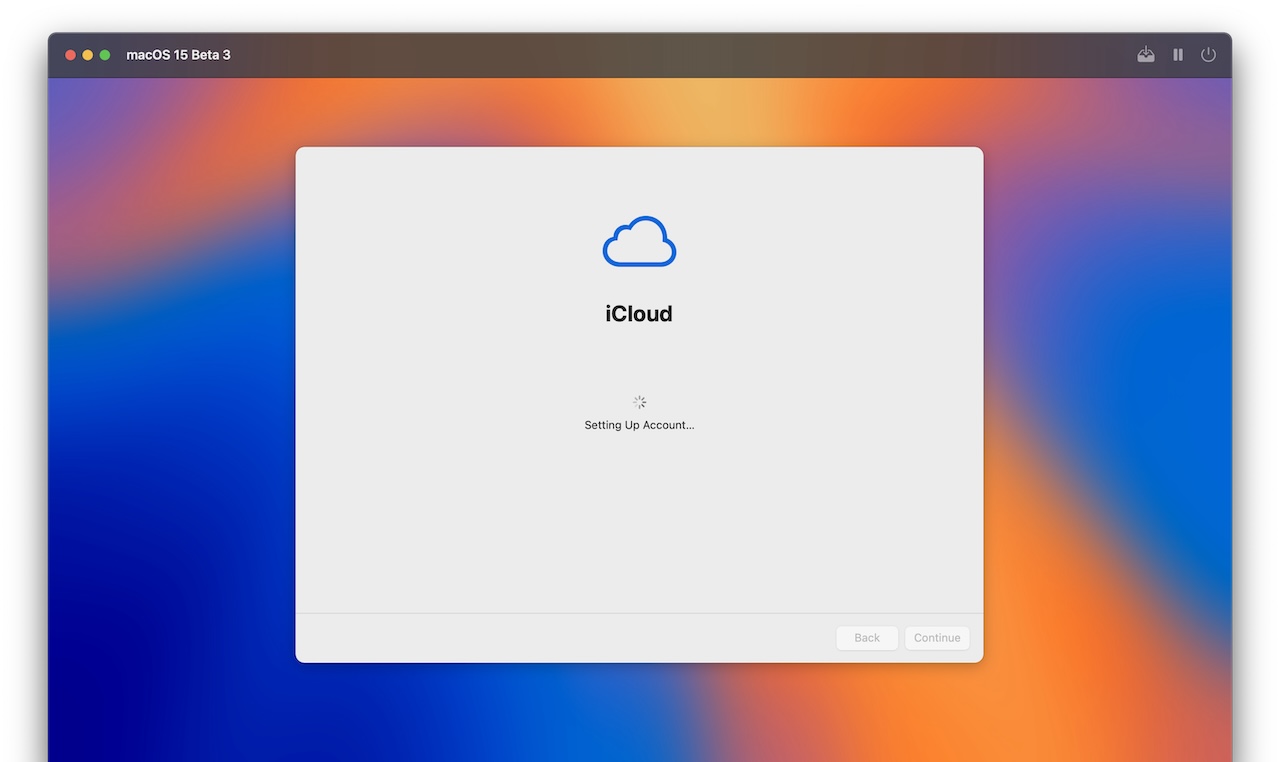Click the loading spinner above Setting Up Account
The image size is (1280, 762).
(x=639, y=402)
